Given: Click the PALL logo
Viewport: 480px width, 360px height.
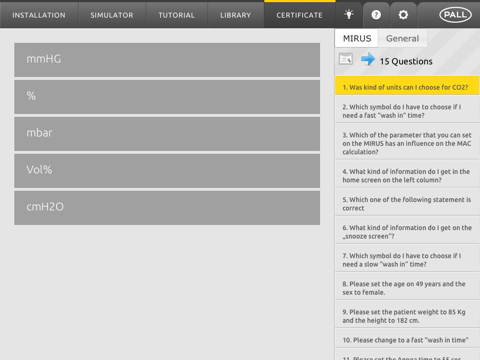Looking at the screenshot, I should coord(455,15).
